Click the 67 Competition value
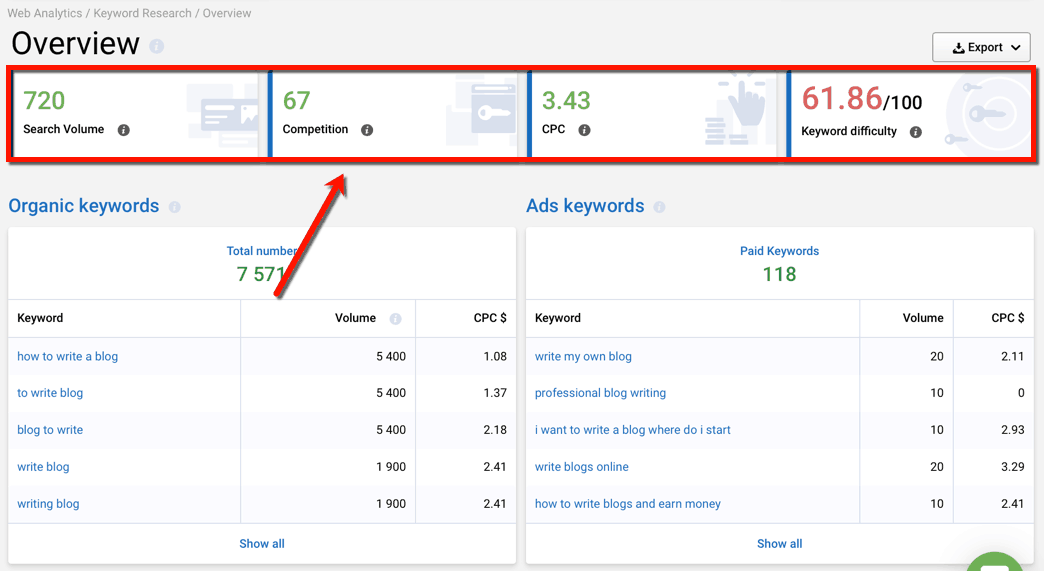This screenshot has height=571, width=1044. pyautogui.click(x=296, y=100)
